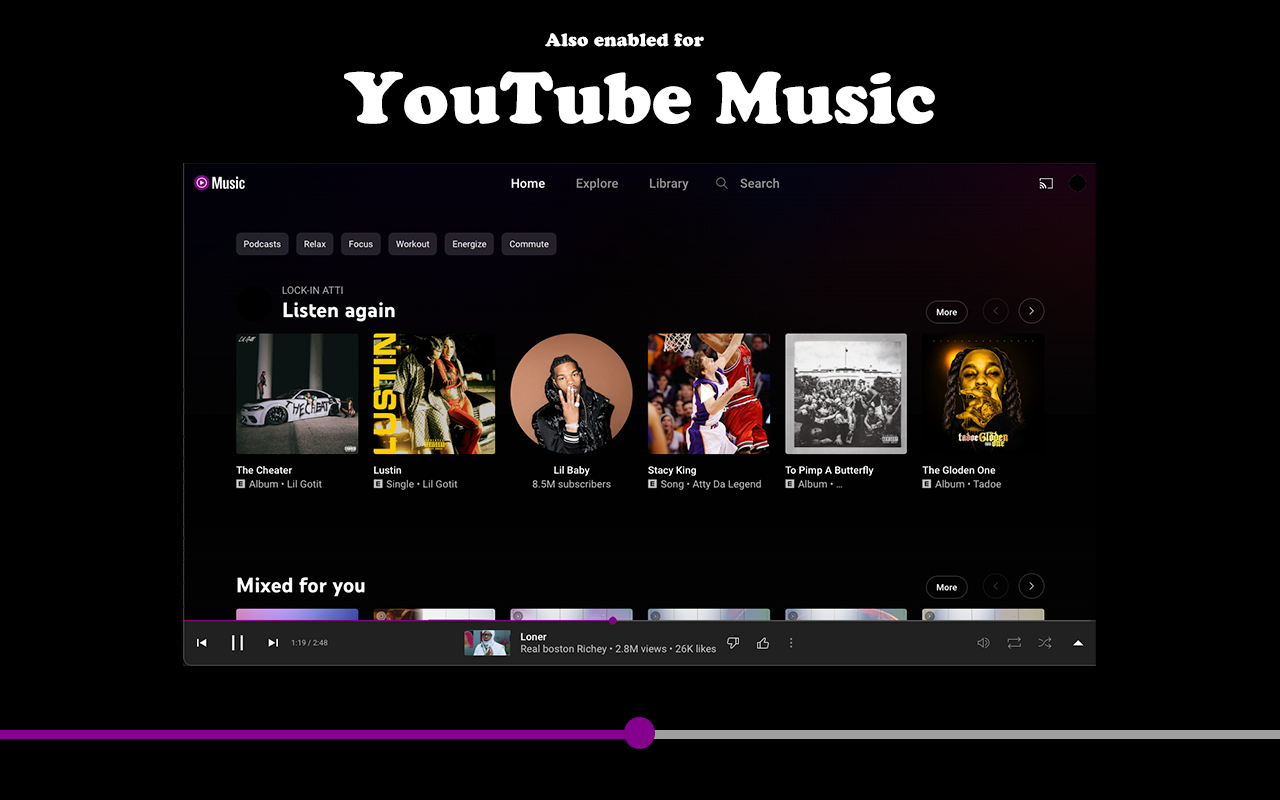
Task: Click the Search field
Action: click(x=759, y=183)
